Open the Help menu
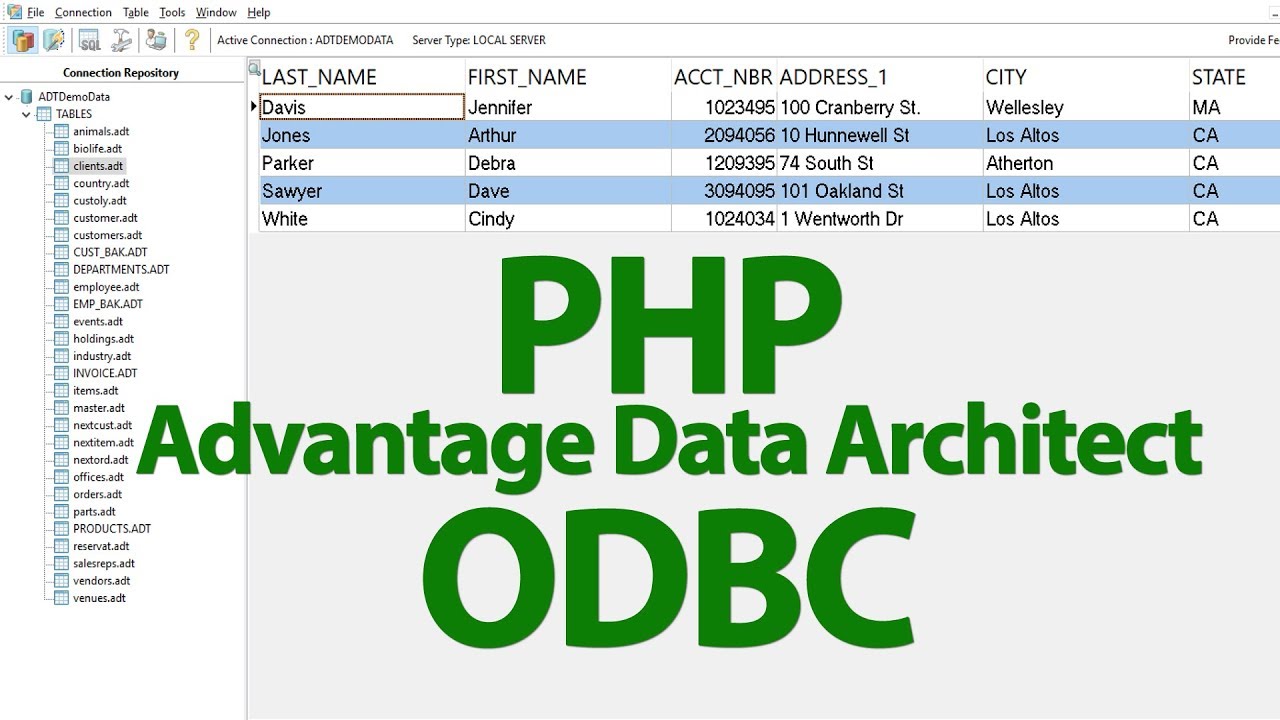 (x=259, y=12)
